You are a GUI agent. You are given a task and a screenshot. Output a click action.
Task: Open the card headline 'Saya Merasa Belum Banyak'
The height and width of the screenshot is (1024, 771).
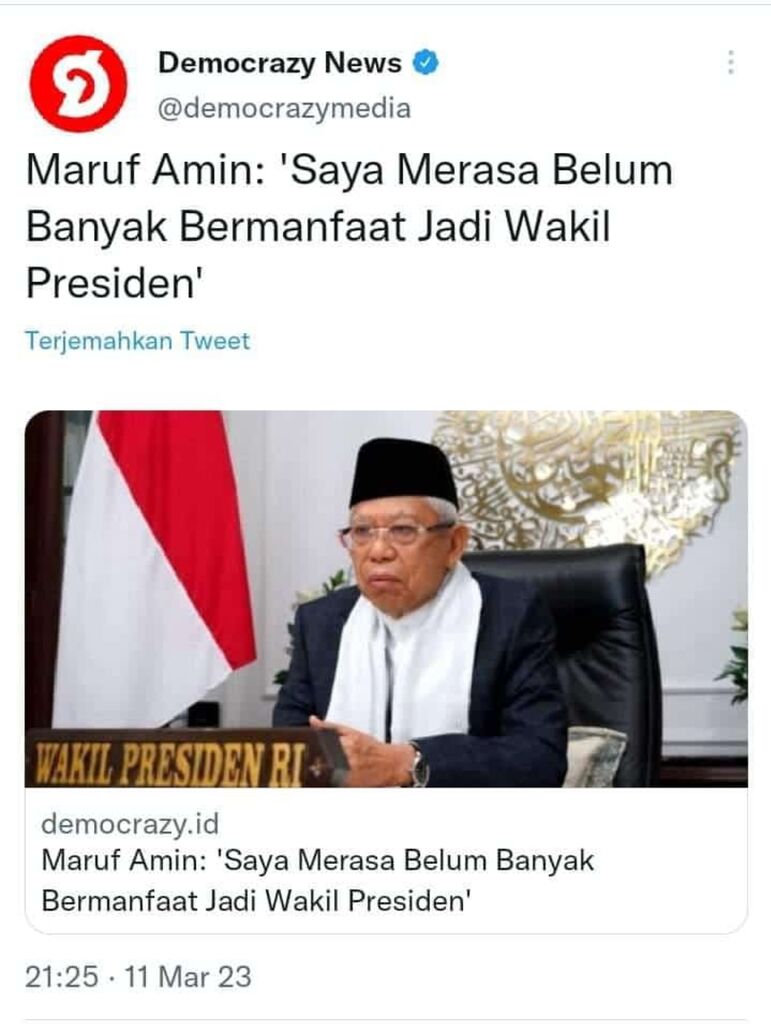coord(318,880)
